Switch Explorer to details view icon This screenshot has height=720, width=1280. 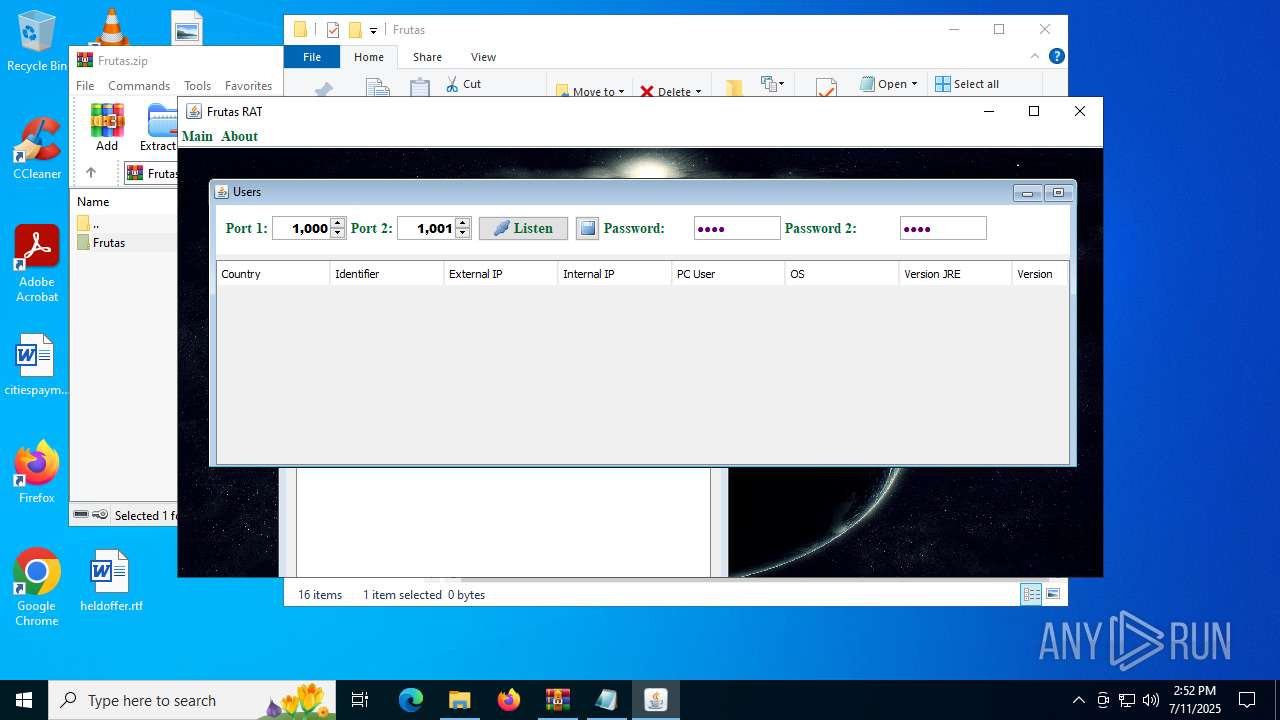coord(1031,594)
